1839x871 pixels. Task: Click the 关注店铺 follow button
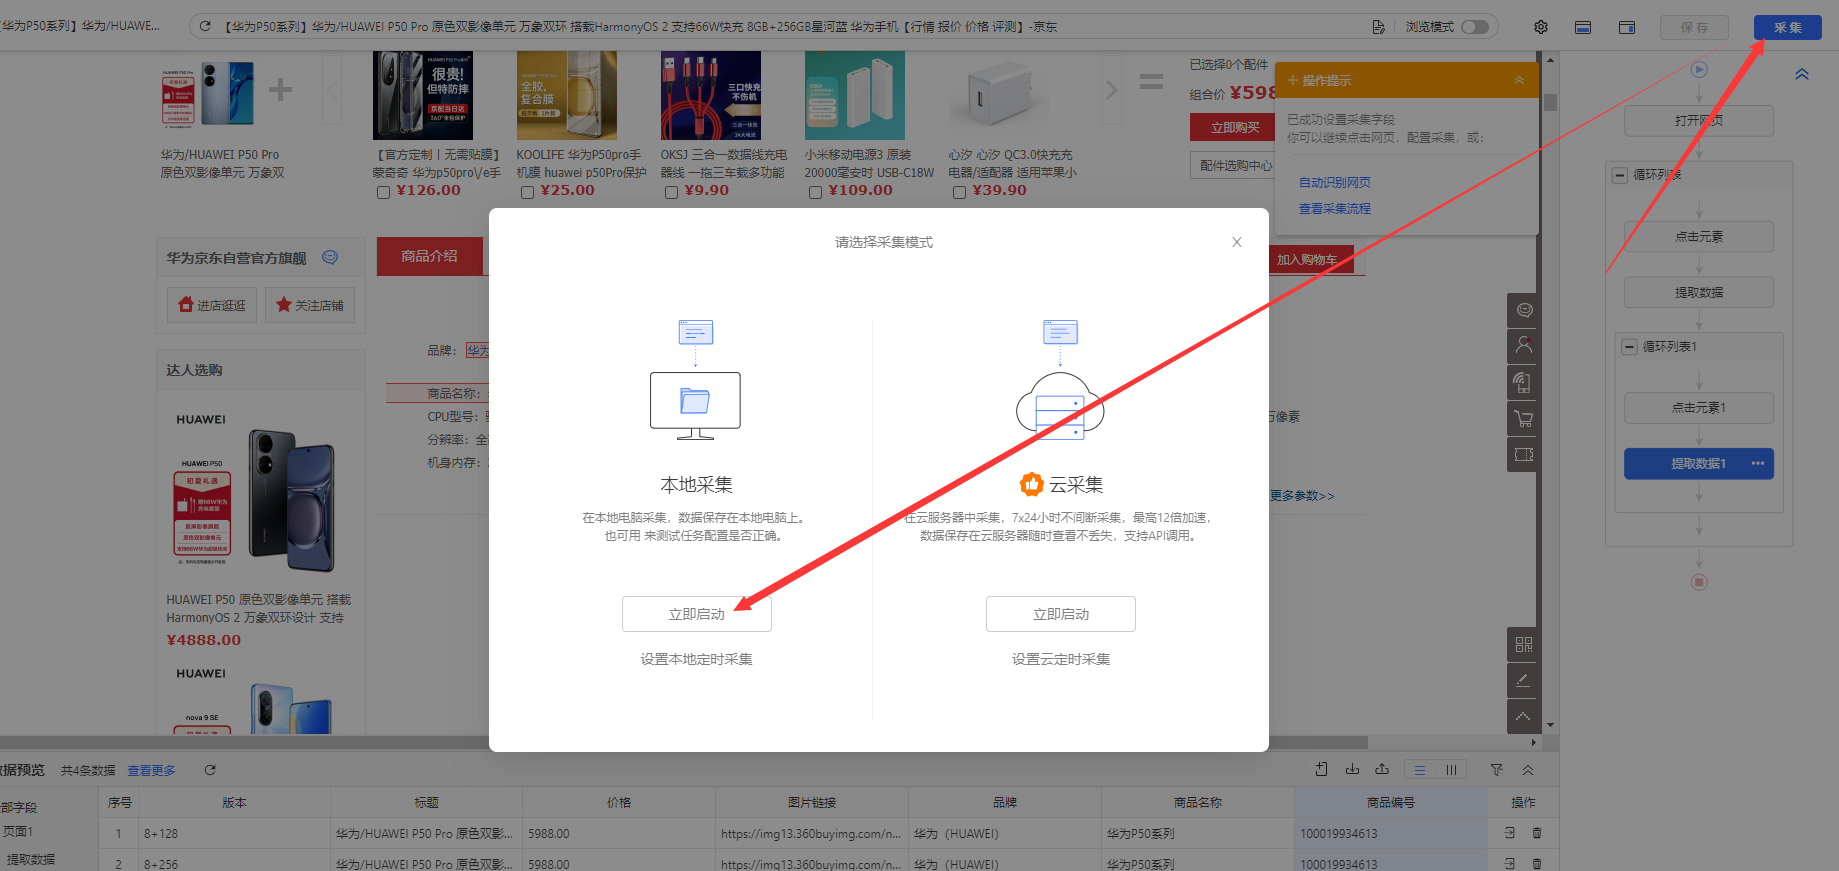pos(309,305)
